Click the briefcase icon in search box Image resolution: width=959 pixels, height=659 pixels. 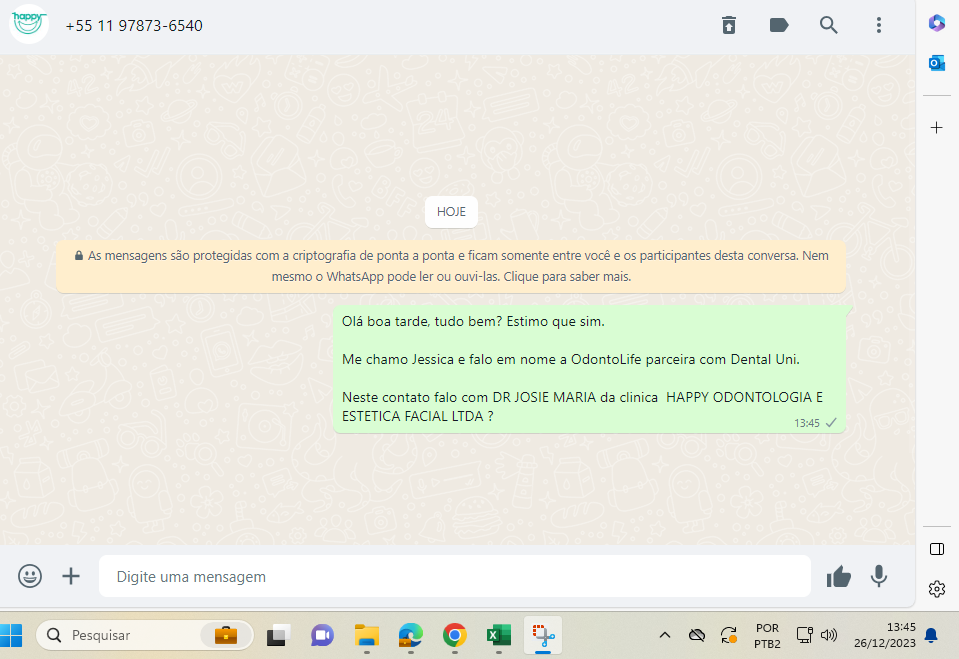tap(226, 635)
